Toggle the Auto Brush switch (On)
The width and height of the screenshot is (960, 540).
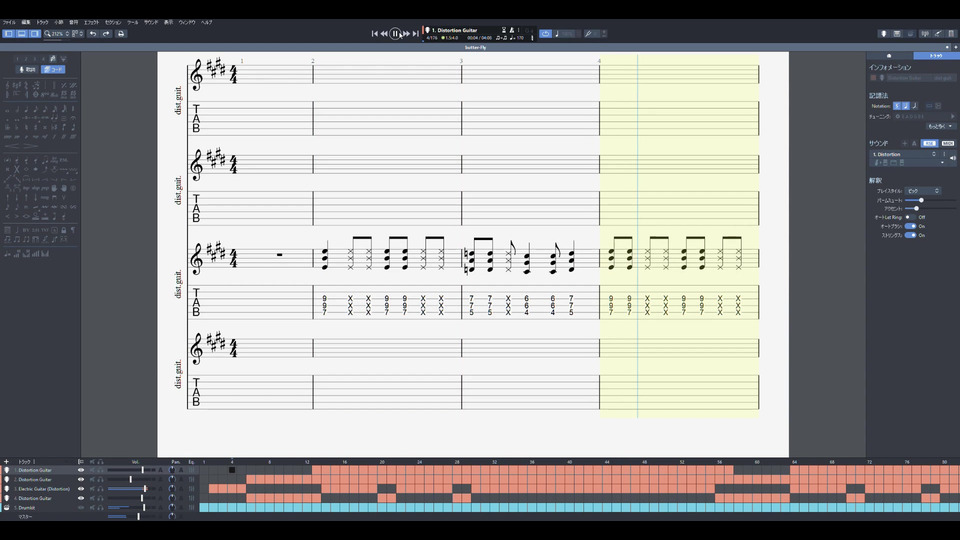click(x=910, y=226)
